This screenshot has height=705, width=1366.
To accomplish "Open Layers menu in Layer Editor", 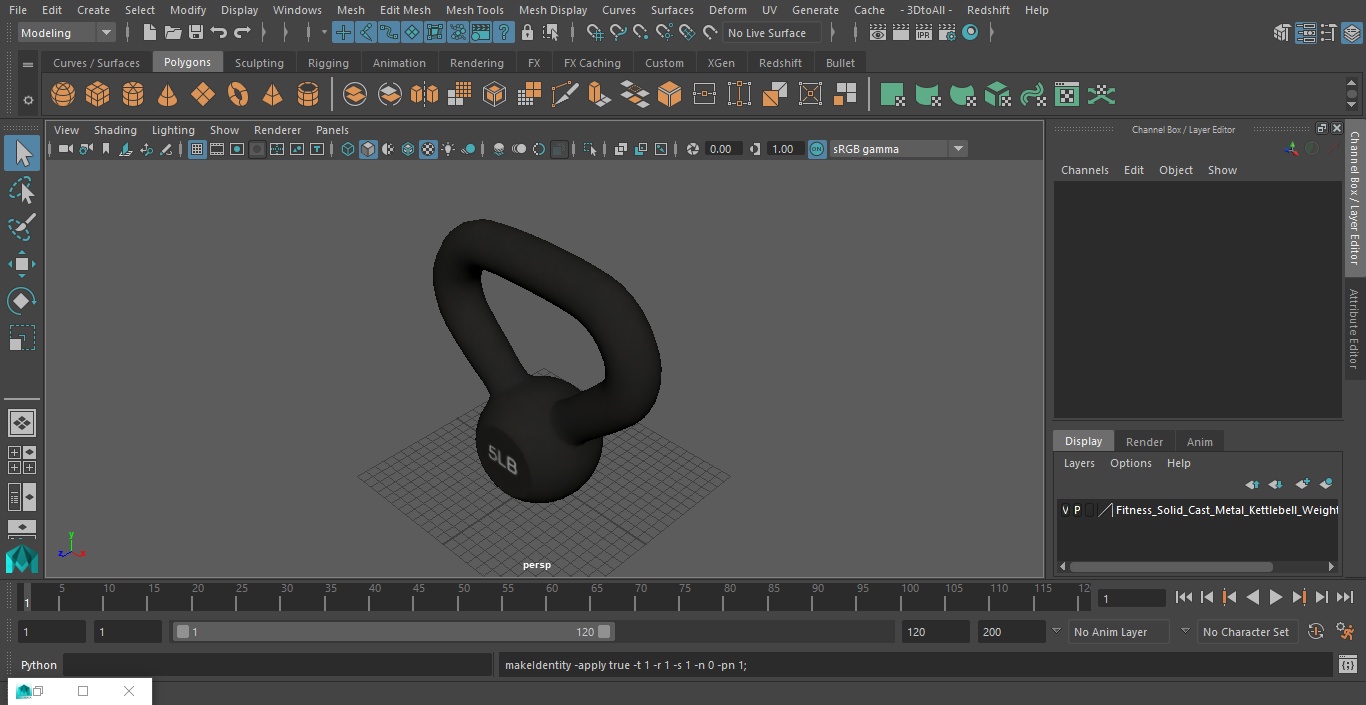I will click(1079, 463).
